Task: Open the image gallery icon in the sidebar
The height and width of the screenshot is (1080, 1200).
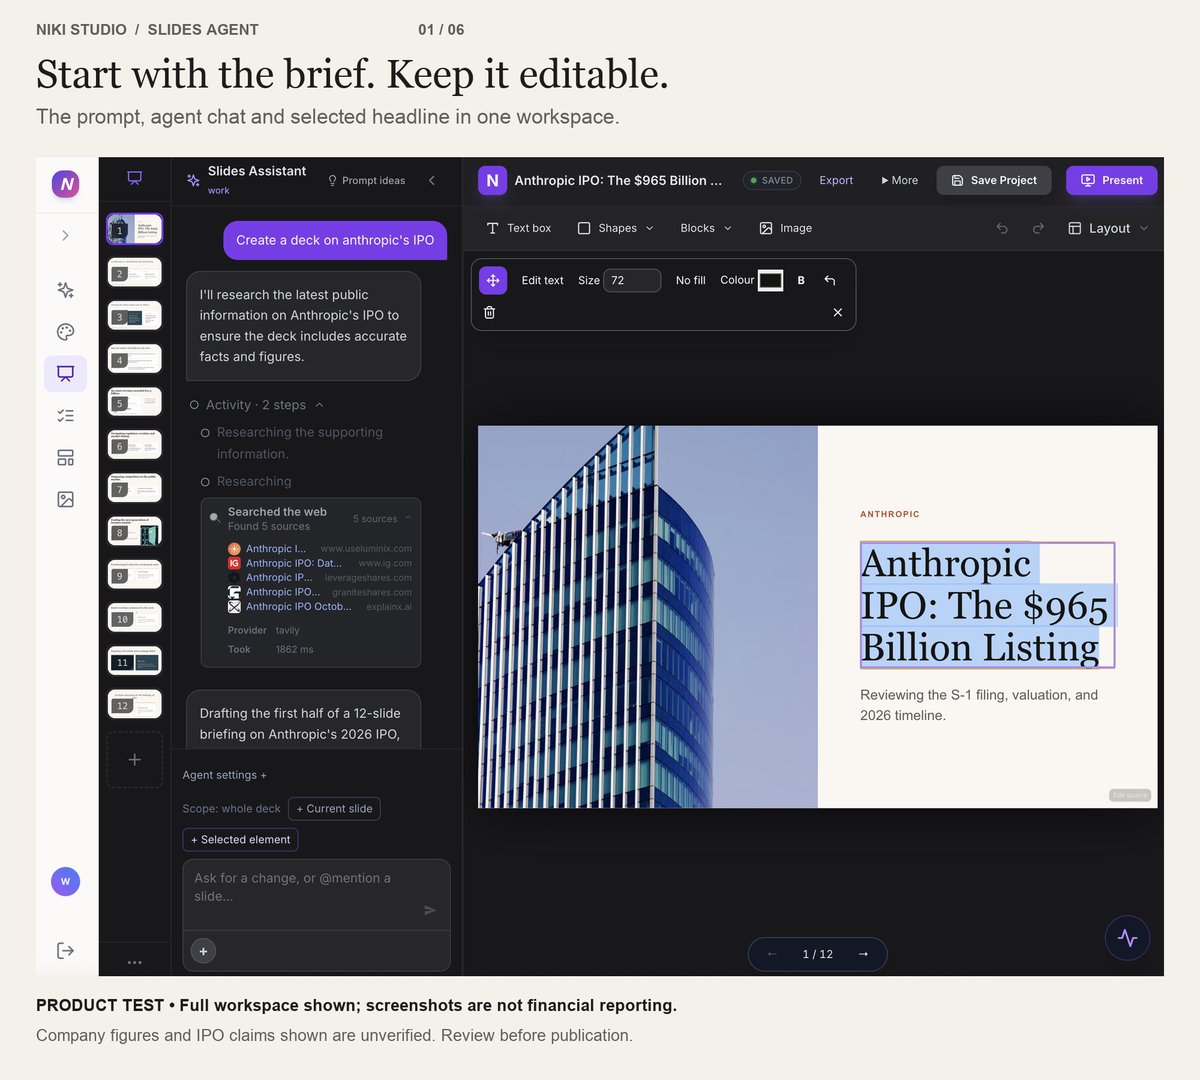Action: click(x=65, y=499)
